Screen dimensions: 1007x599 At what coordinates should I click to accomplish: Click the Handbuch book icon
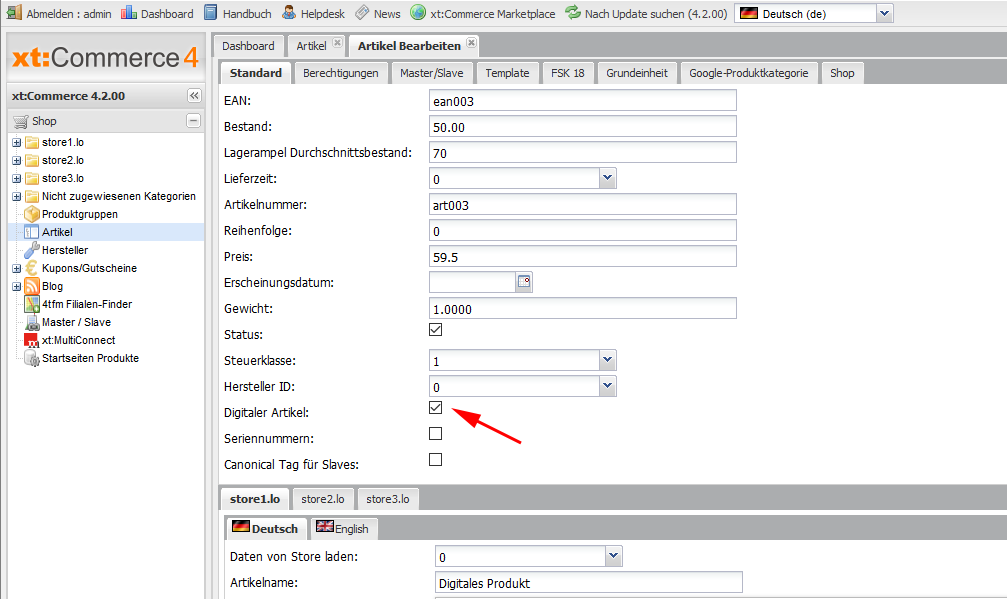211,13
